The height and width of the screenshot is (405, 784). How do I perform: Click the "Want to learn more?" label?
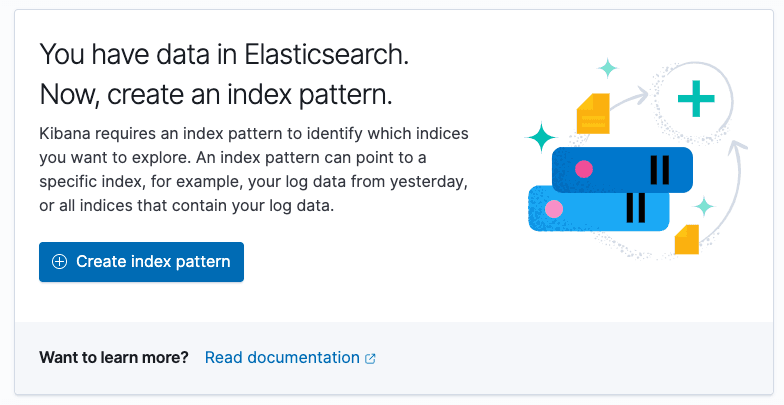tap(114, 357)
